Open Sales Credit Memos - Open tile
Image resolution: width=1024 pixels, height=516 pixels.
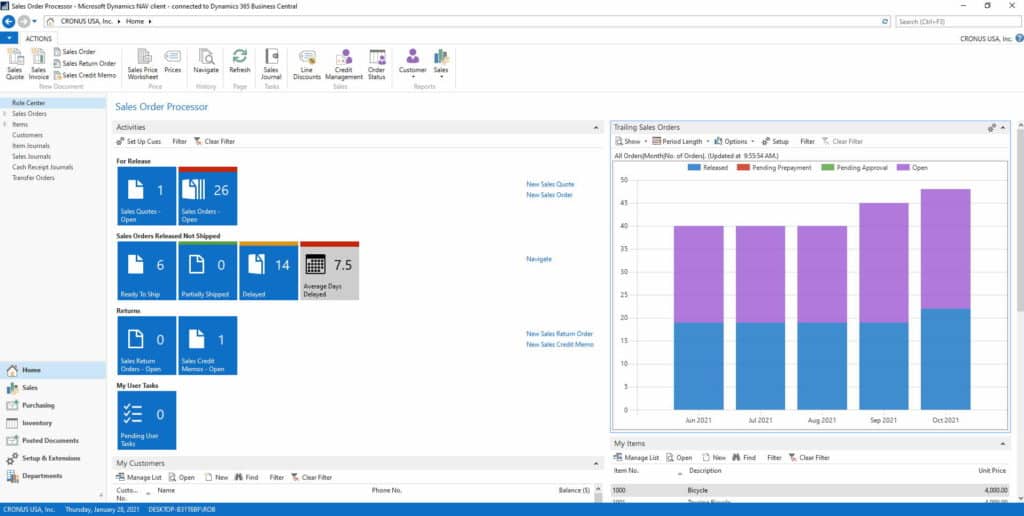point(208,346)
